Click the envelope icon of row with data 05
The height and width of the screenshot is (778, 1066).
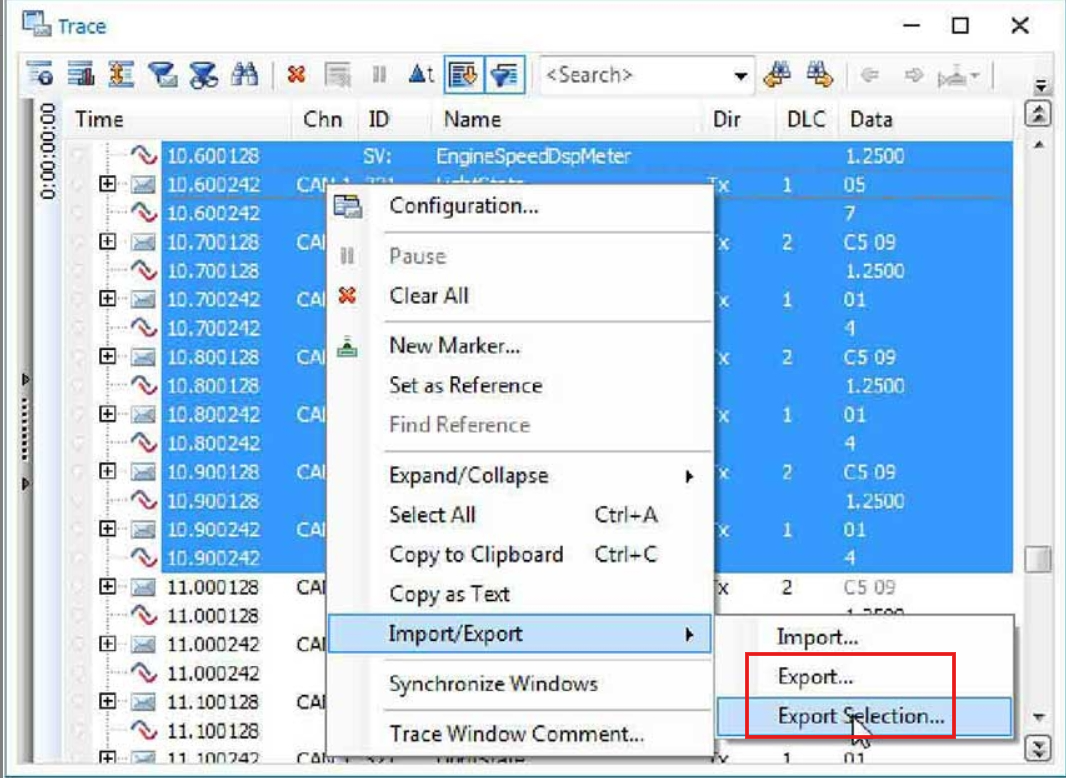click(x=143, y=184)
